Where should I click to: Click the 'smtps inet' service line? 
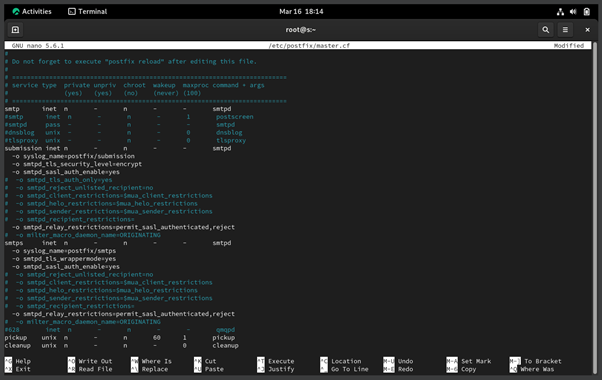118,243
